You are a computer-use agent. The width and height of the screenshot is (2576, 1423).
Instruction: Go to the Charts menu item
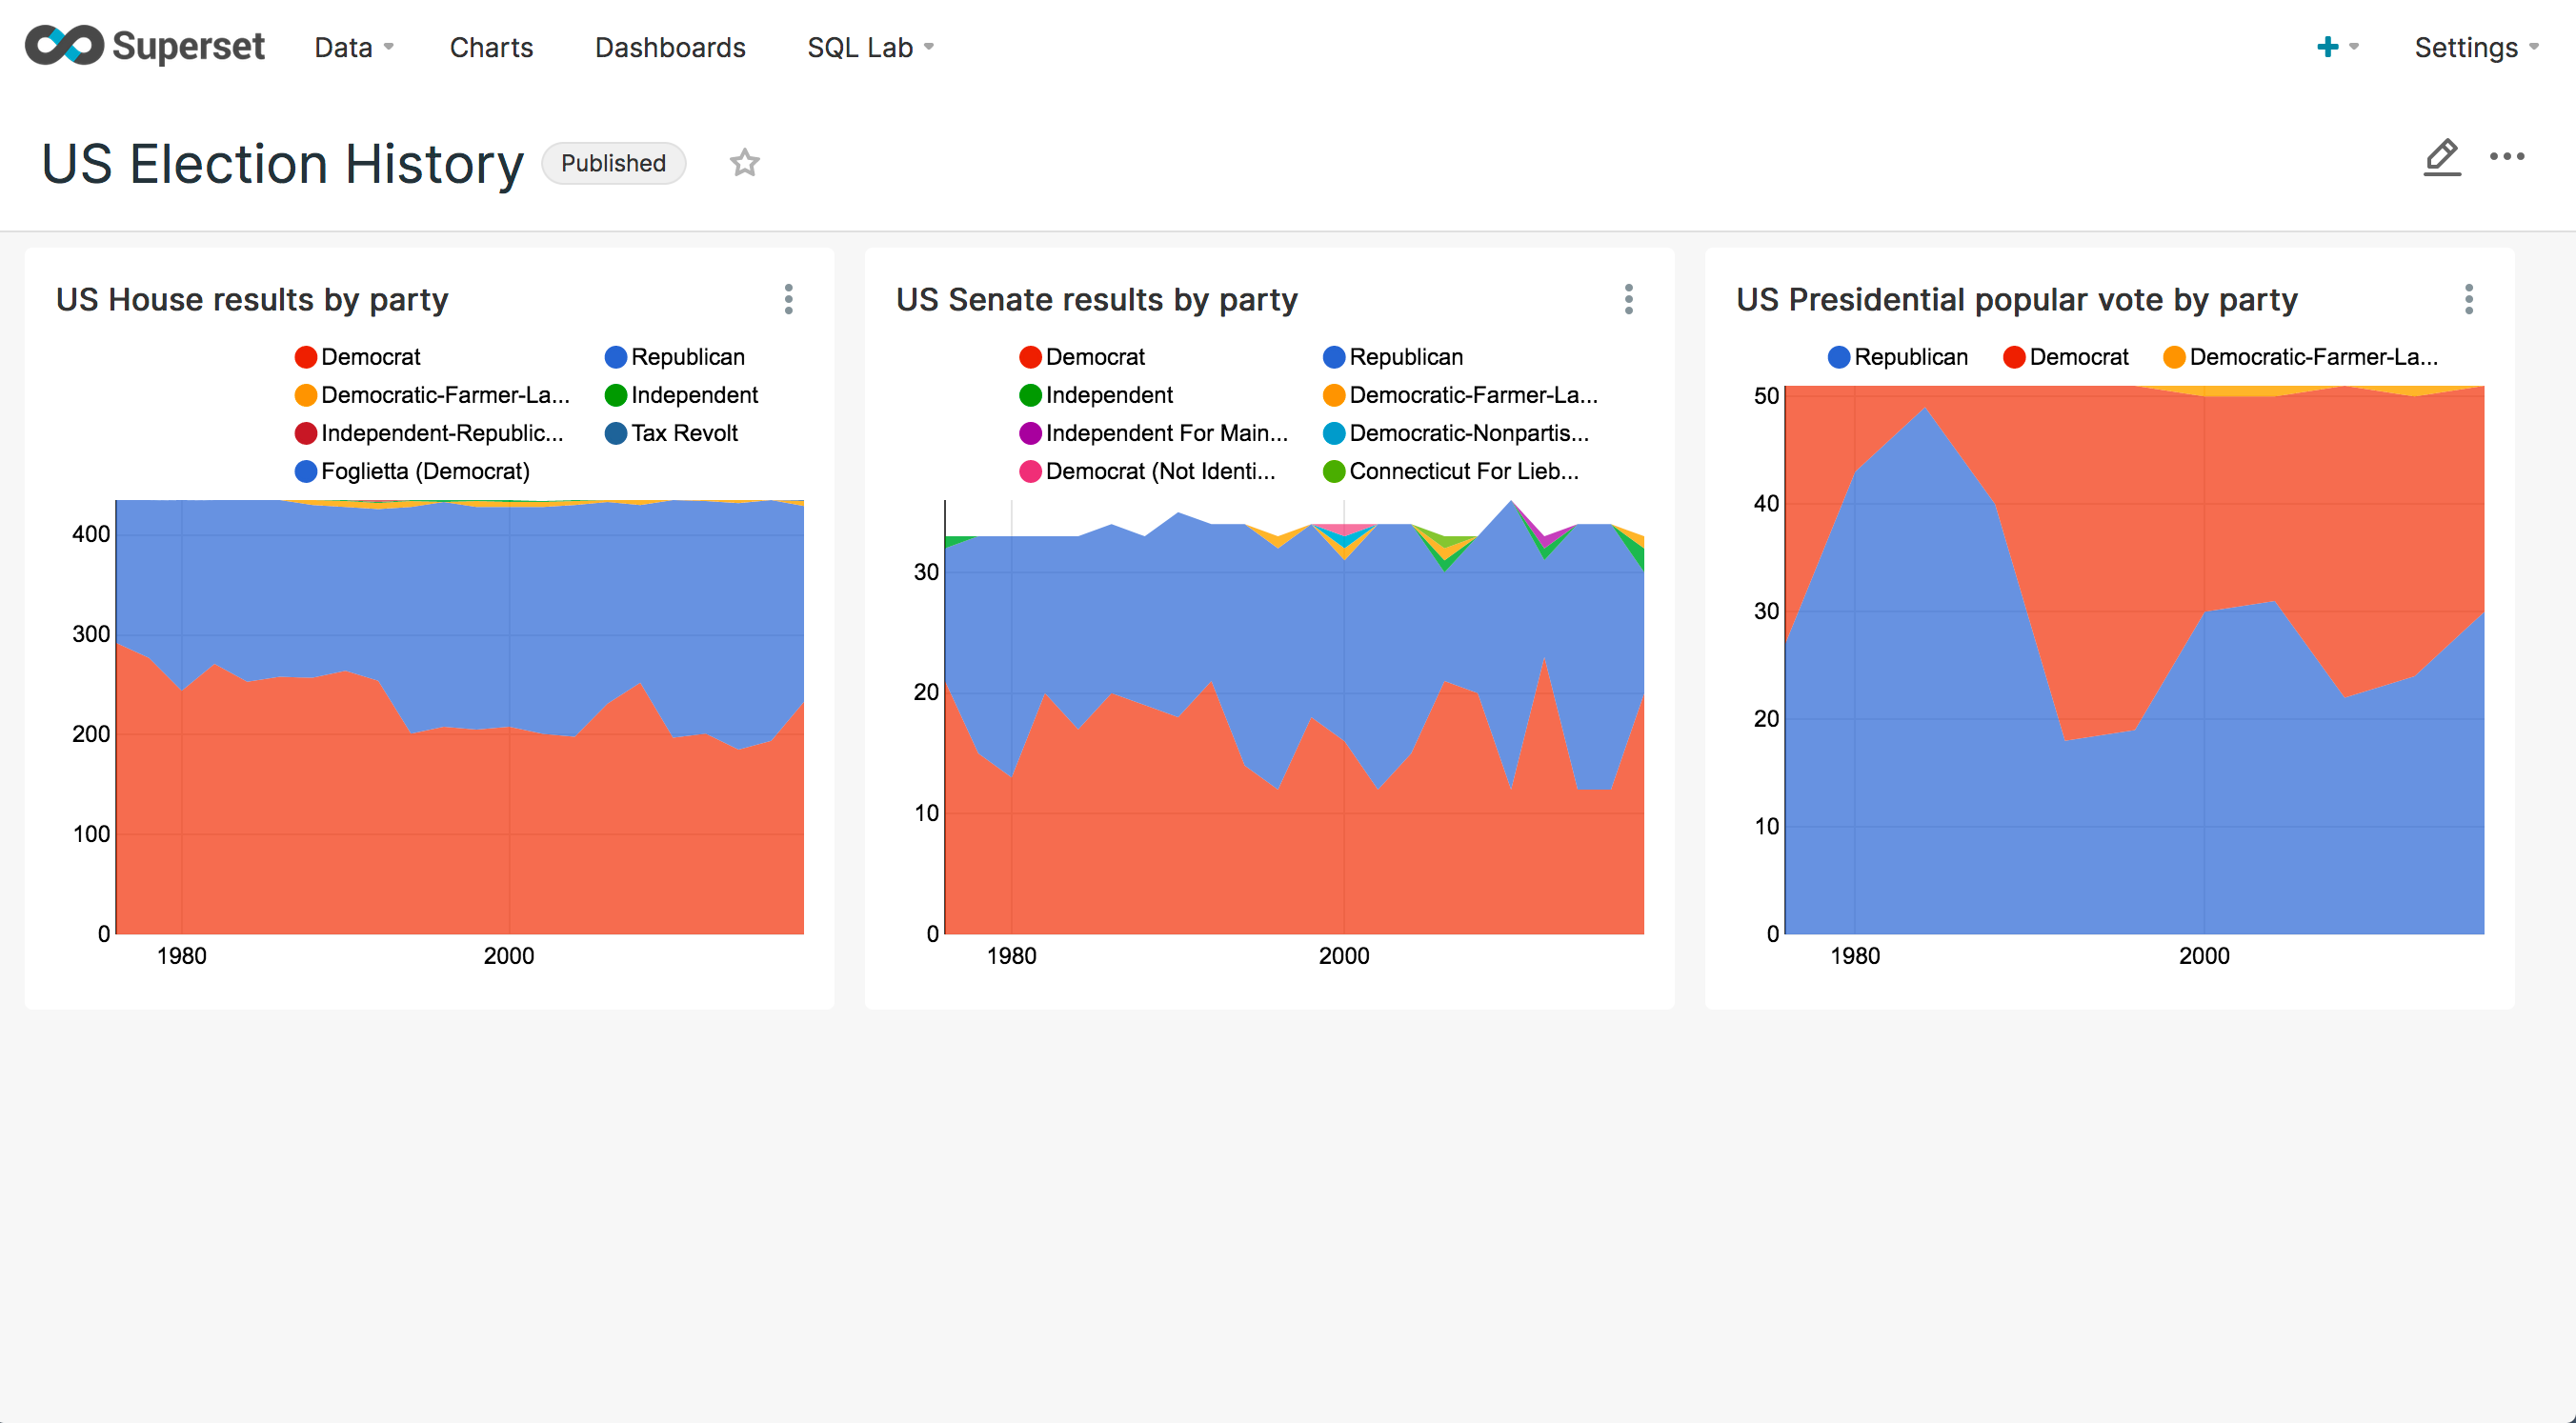(x=491, y=47)
